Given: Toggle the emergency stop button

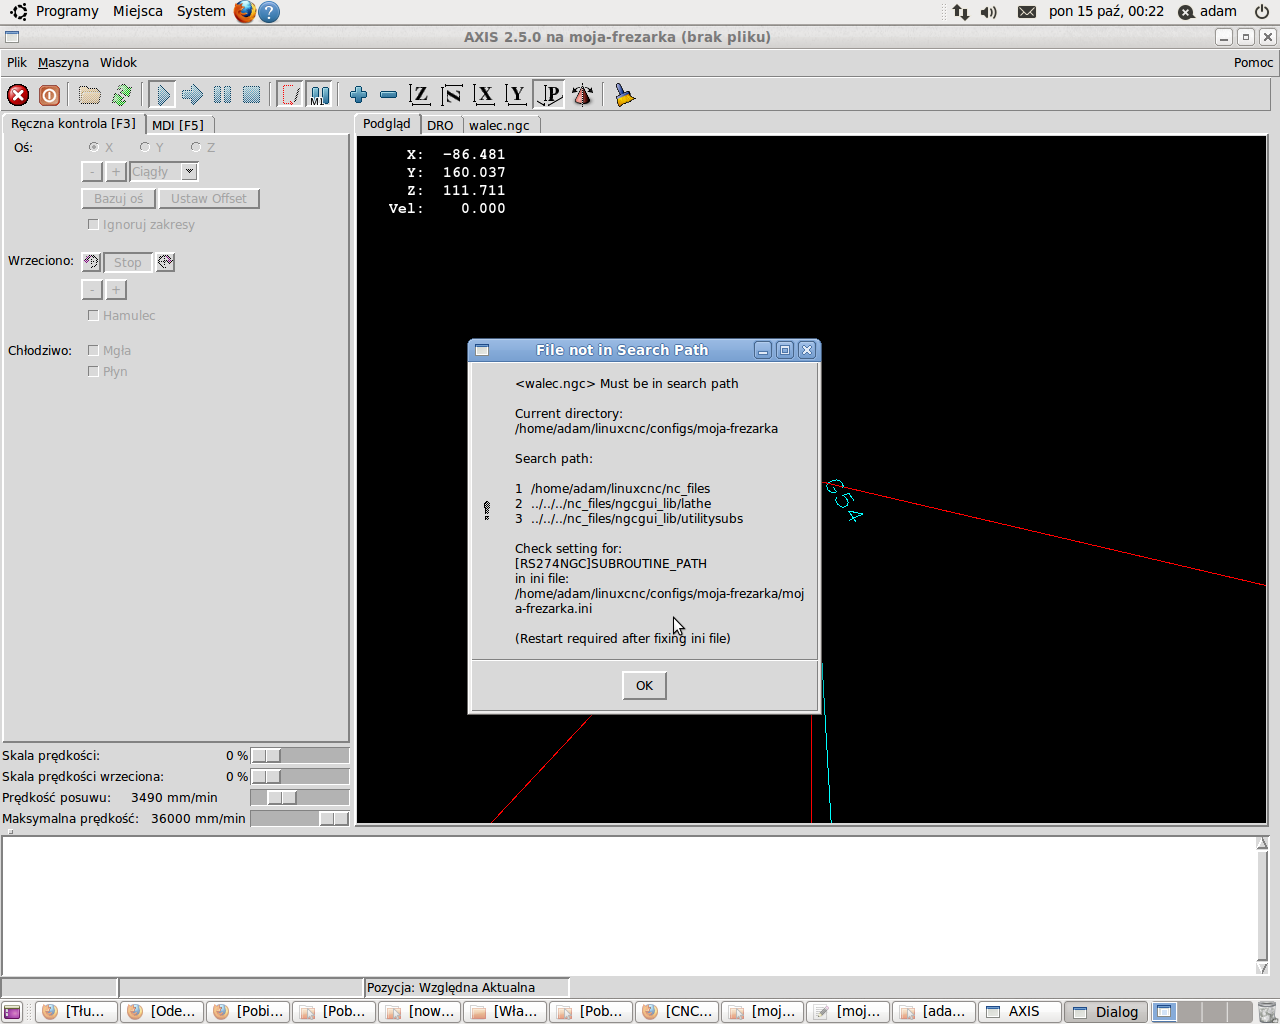Looking at the screenshot, I should pyautogui.click(x=18, y=95).
